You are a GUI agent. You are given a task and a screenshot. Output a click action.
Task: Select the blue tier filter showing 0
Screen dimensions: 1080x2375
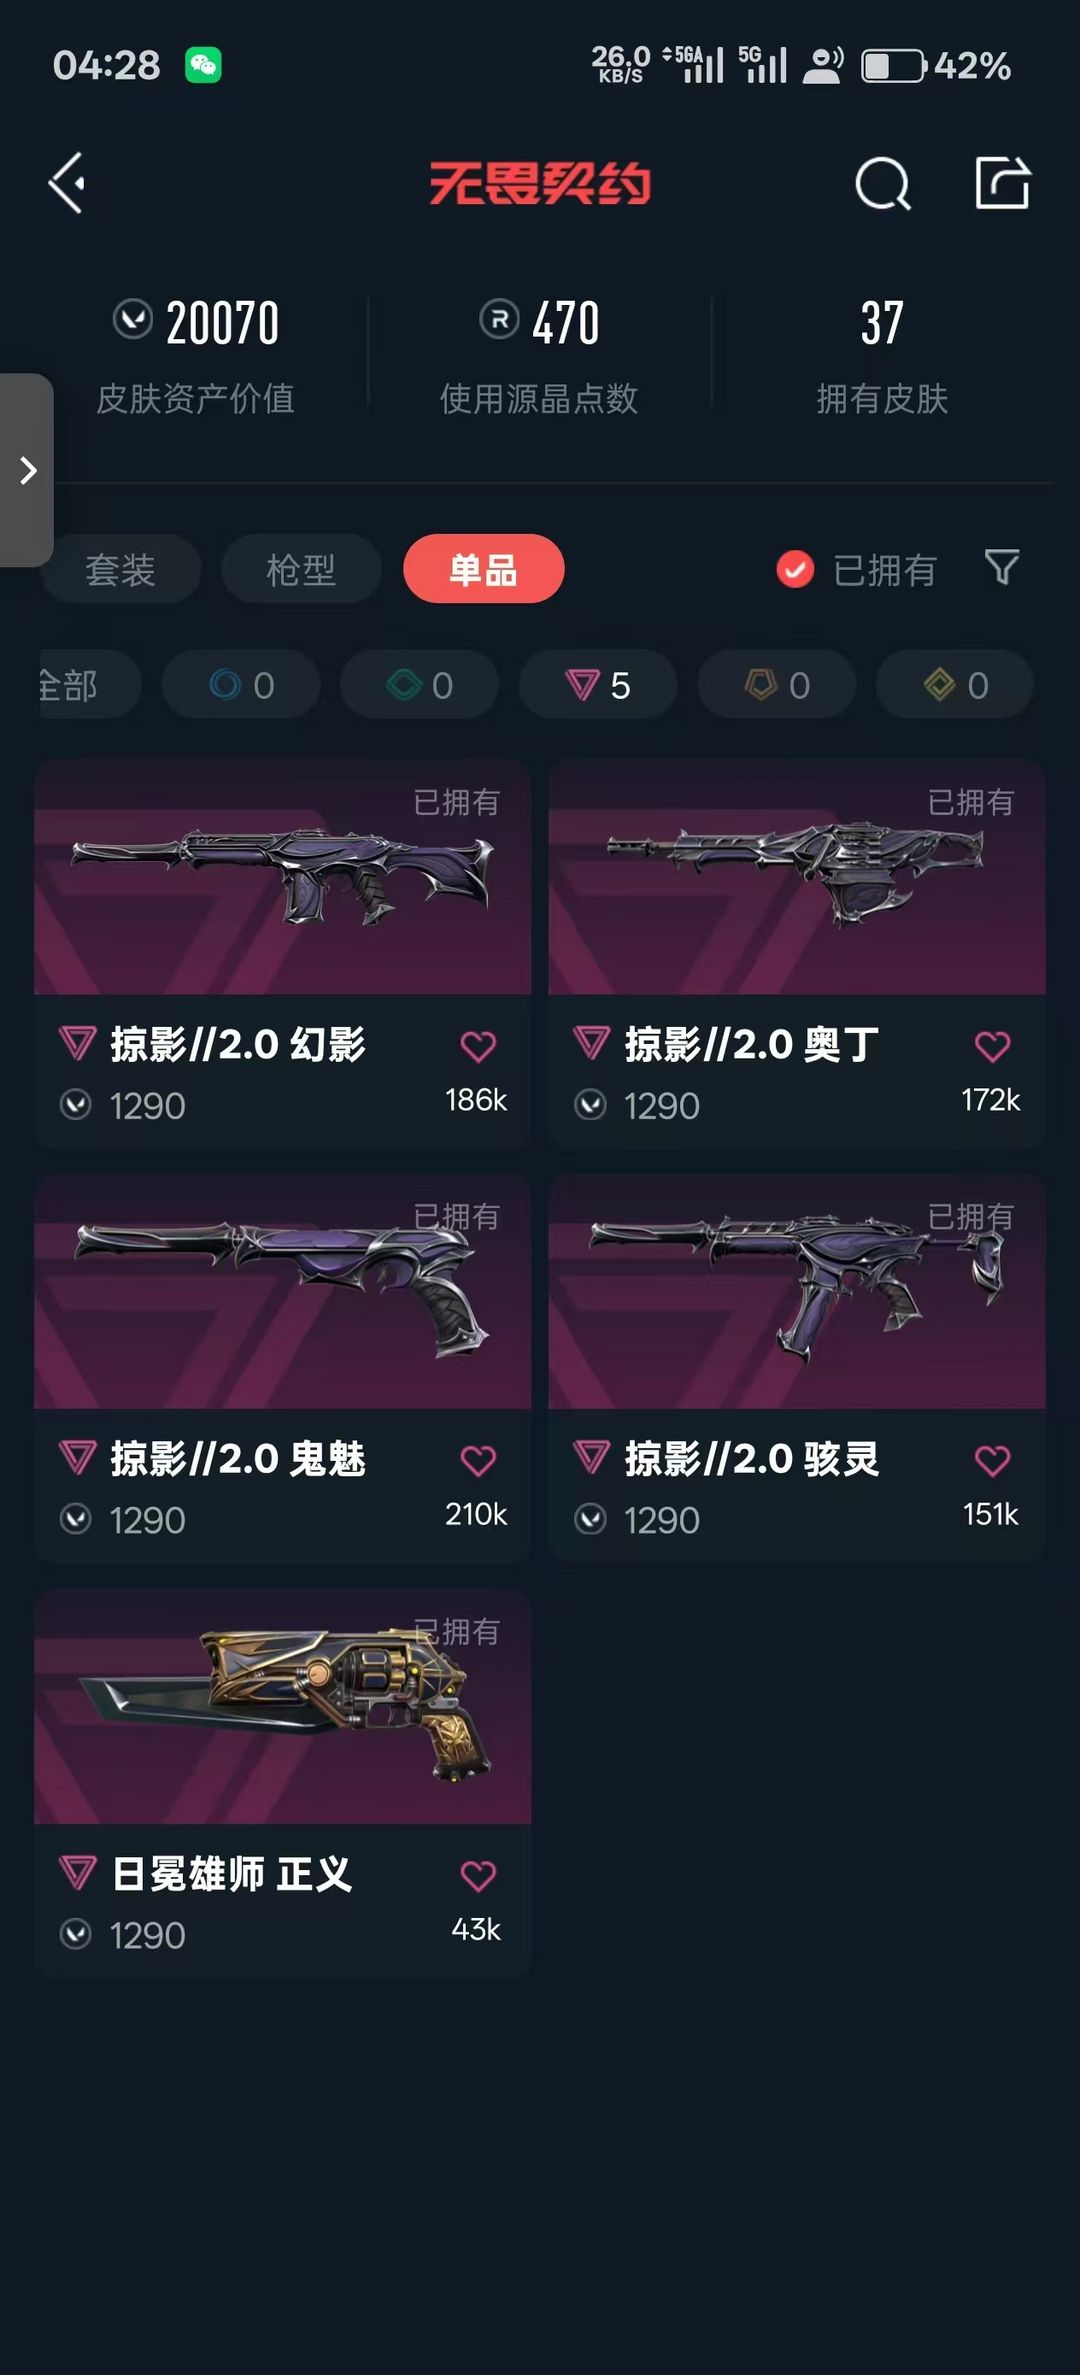click(x=241, y=685)
